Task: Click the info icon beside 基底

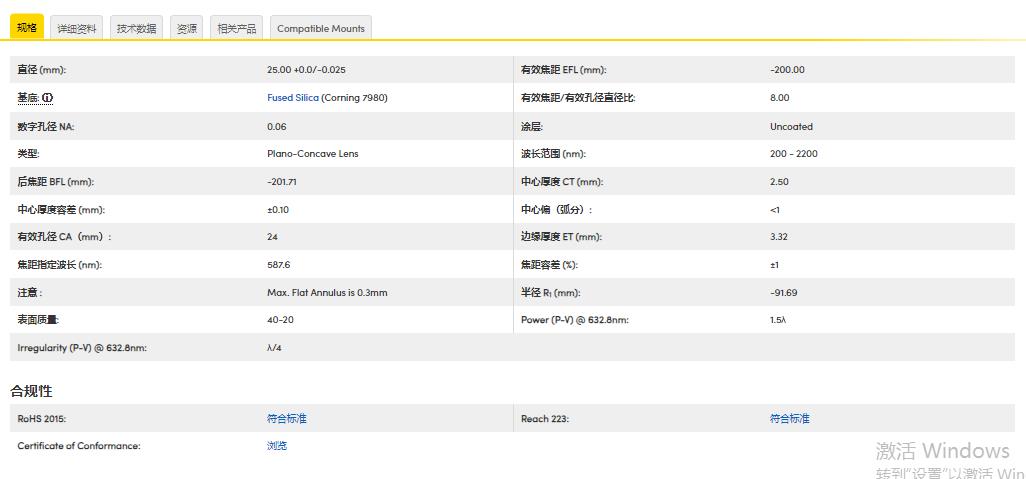Action: point(48,98)
